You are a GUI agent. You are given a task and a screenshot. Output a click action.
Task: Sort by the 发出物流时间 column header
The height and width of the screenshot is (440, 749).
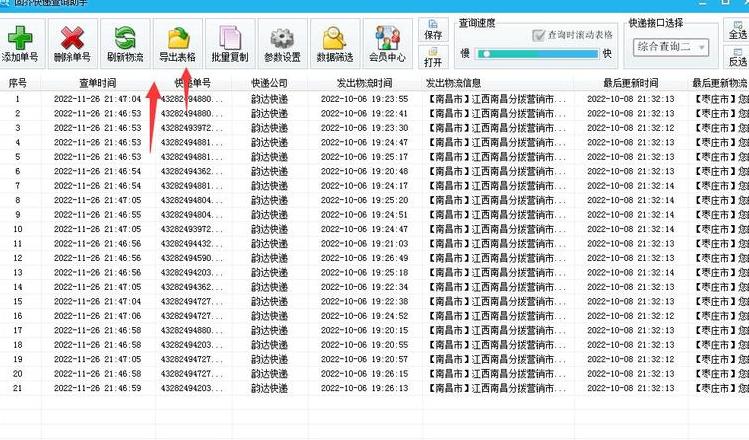(x=364, y=83)
